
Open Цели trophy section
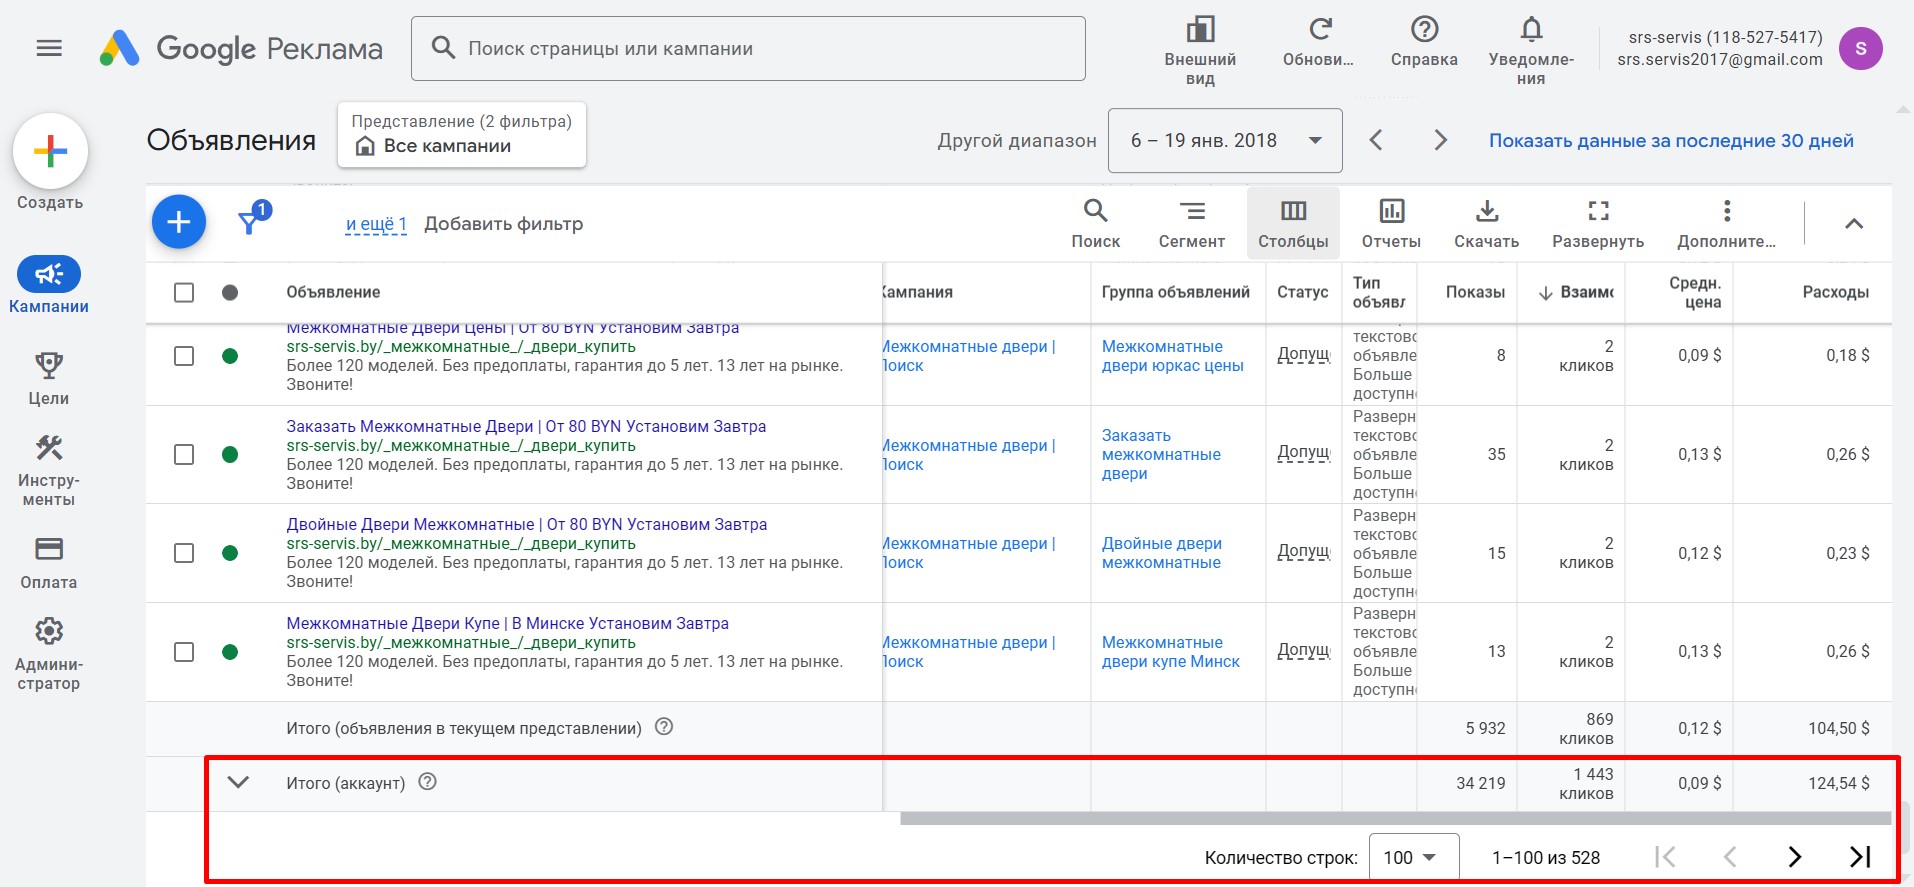tap(49, 378)
